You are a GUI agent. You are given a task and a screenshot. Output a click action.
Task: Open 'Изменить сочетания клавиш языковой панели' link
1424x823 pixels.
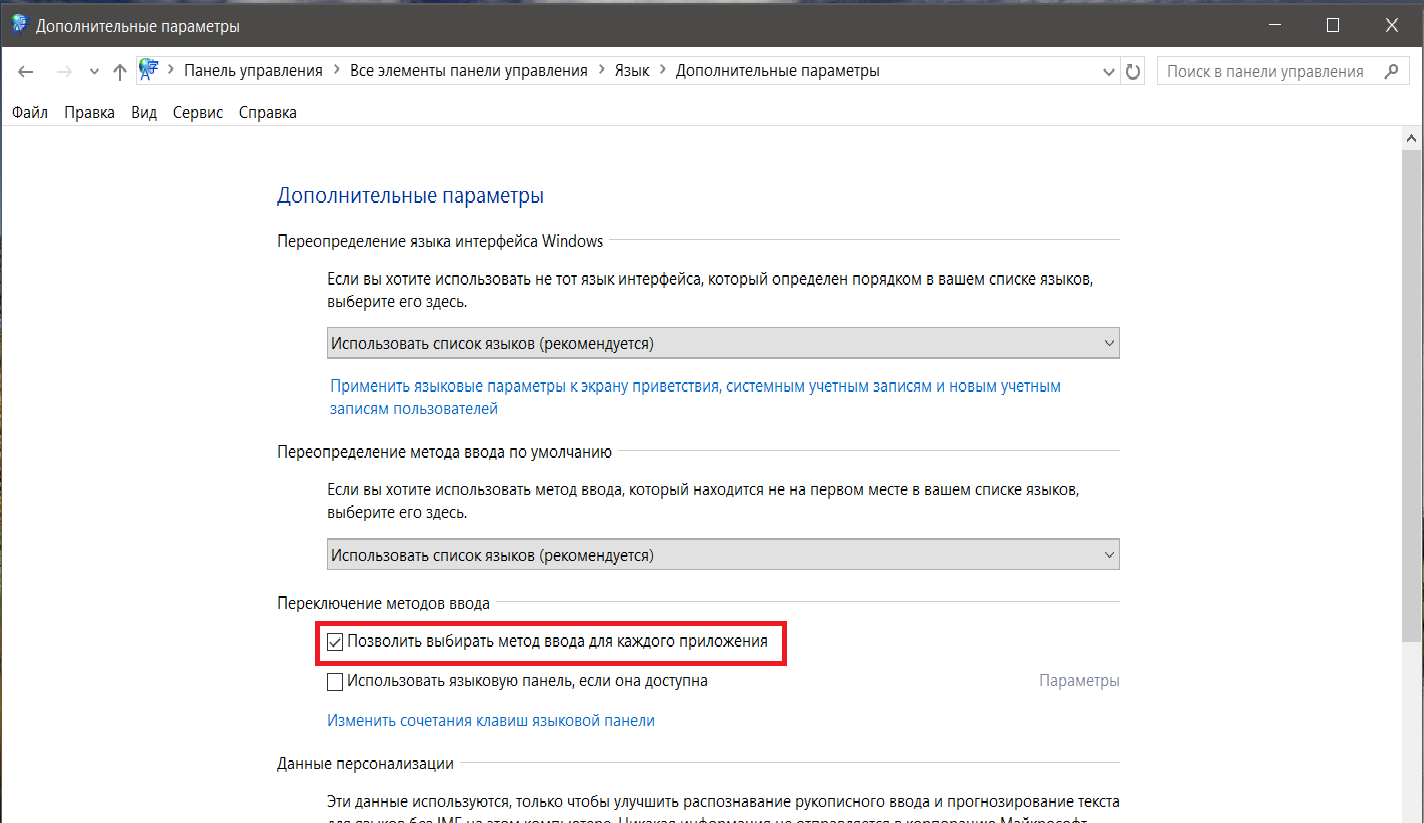tap(491, 720)
